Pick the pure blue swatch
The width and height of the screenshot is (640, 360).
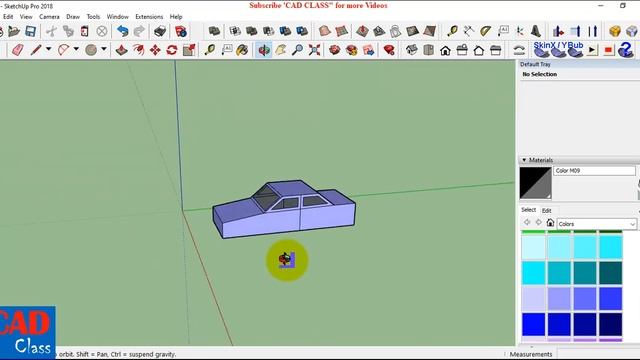(533, 324)
